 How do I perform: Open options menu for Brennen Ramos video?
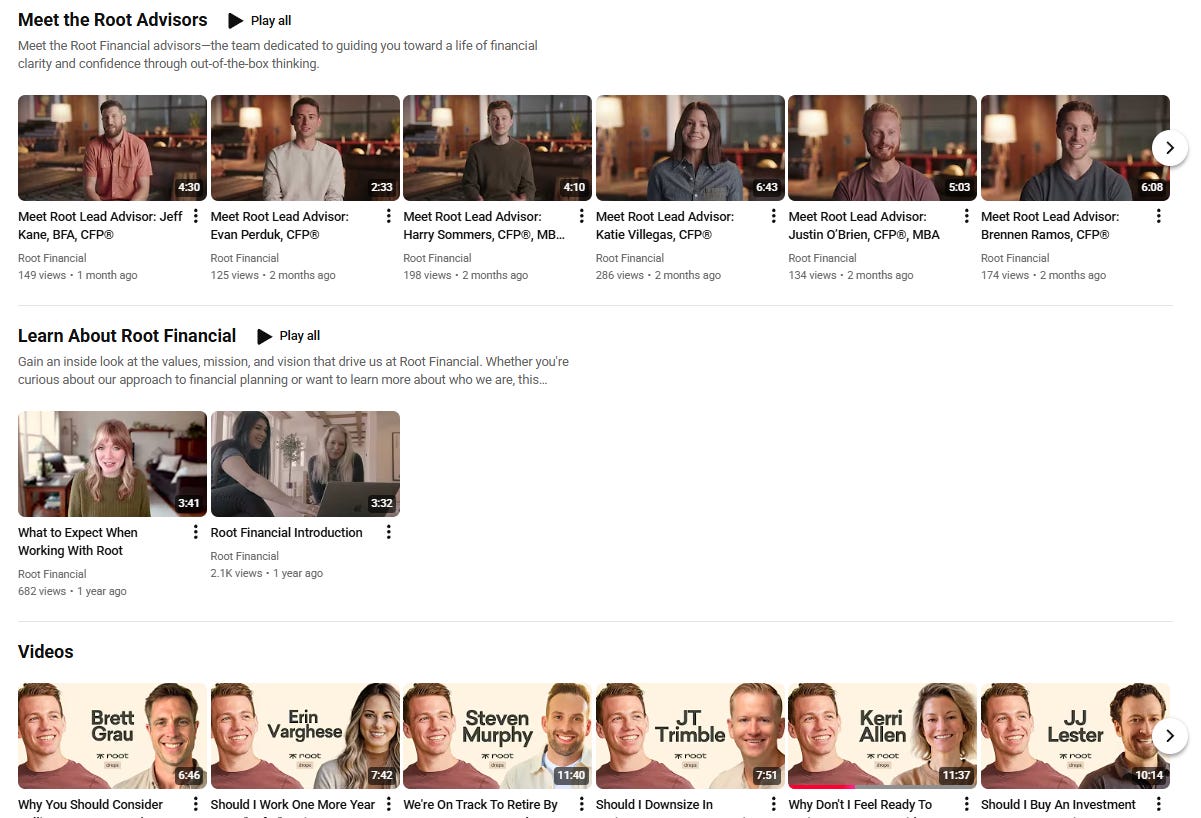point(1159,216)
